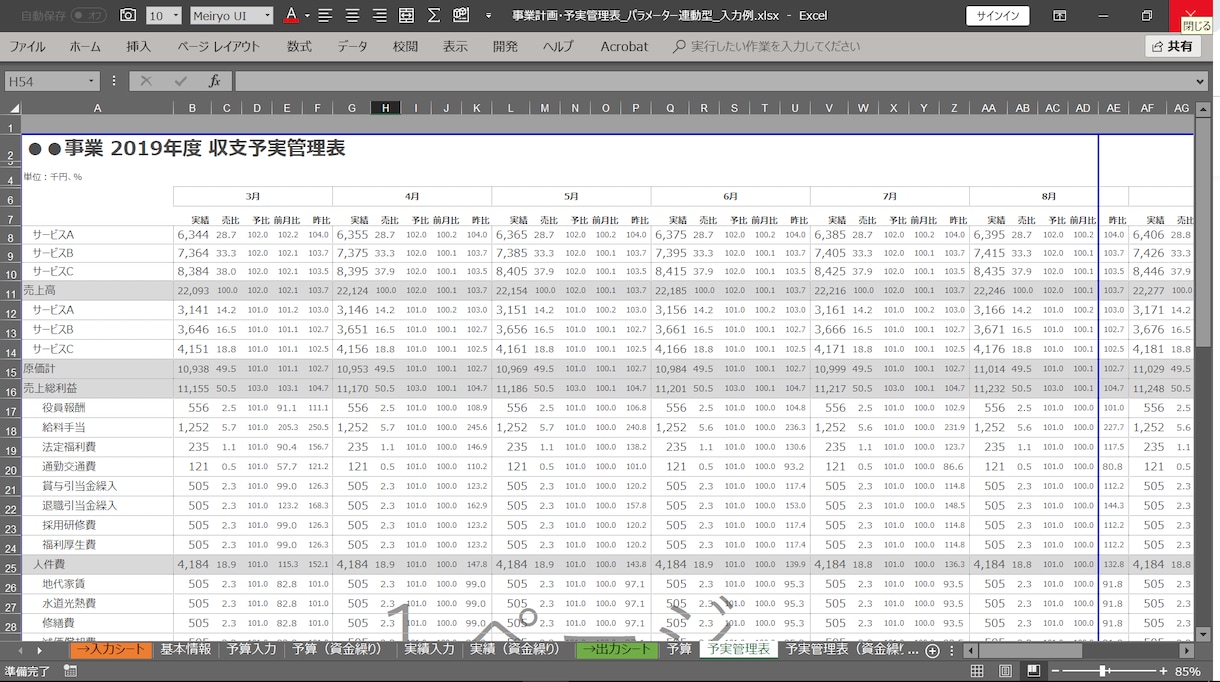Screen dimensions: 1220x682
Task: Switch to the 実績（資金繰り） sheet tab
Action: click(515, 649)
